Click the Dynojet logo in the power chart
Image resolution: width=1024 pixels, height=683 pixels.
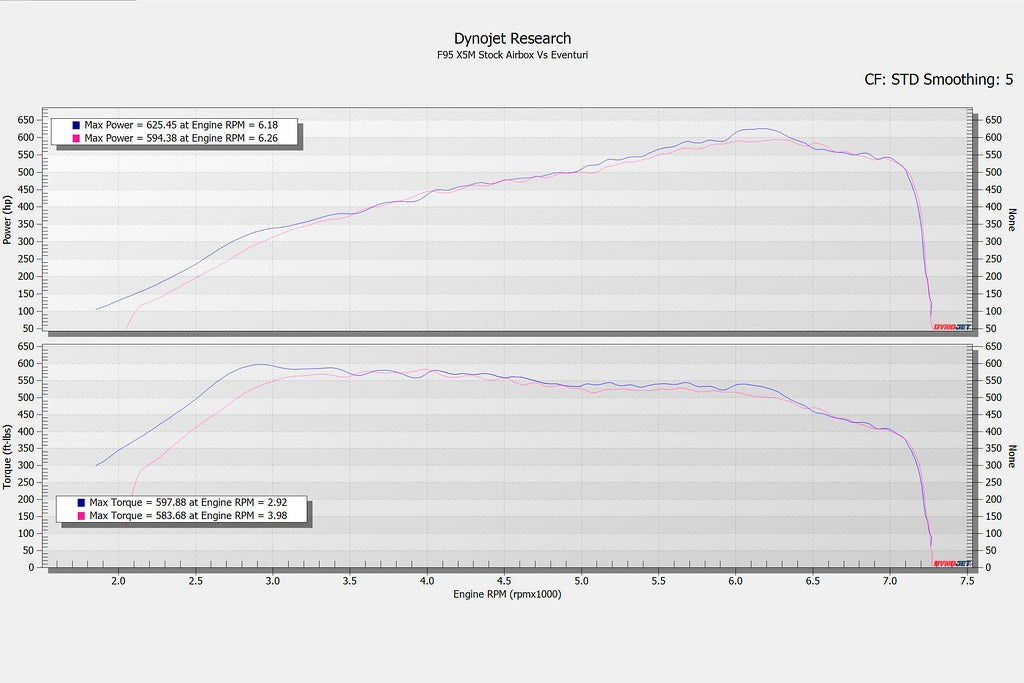(950, 325)
